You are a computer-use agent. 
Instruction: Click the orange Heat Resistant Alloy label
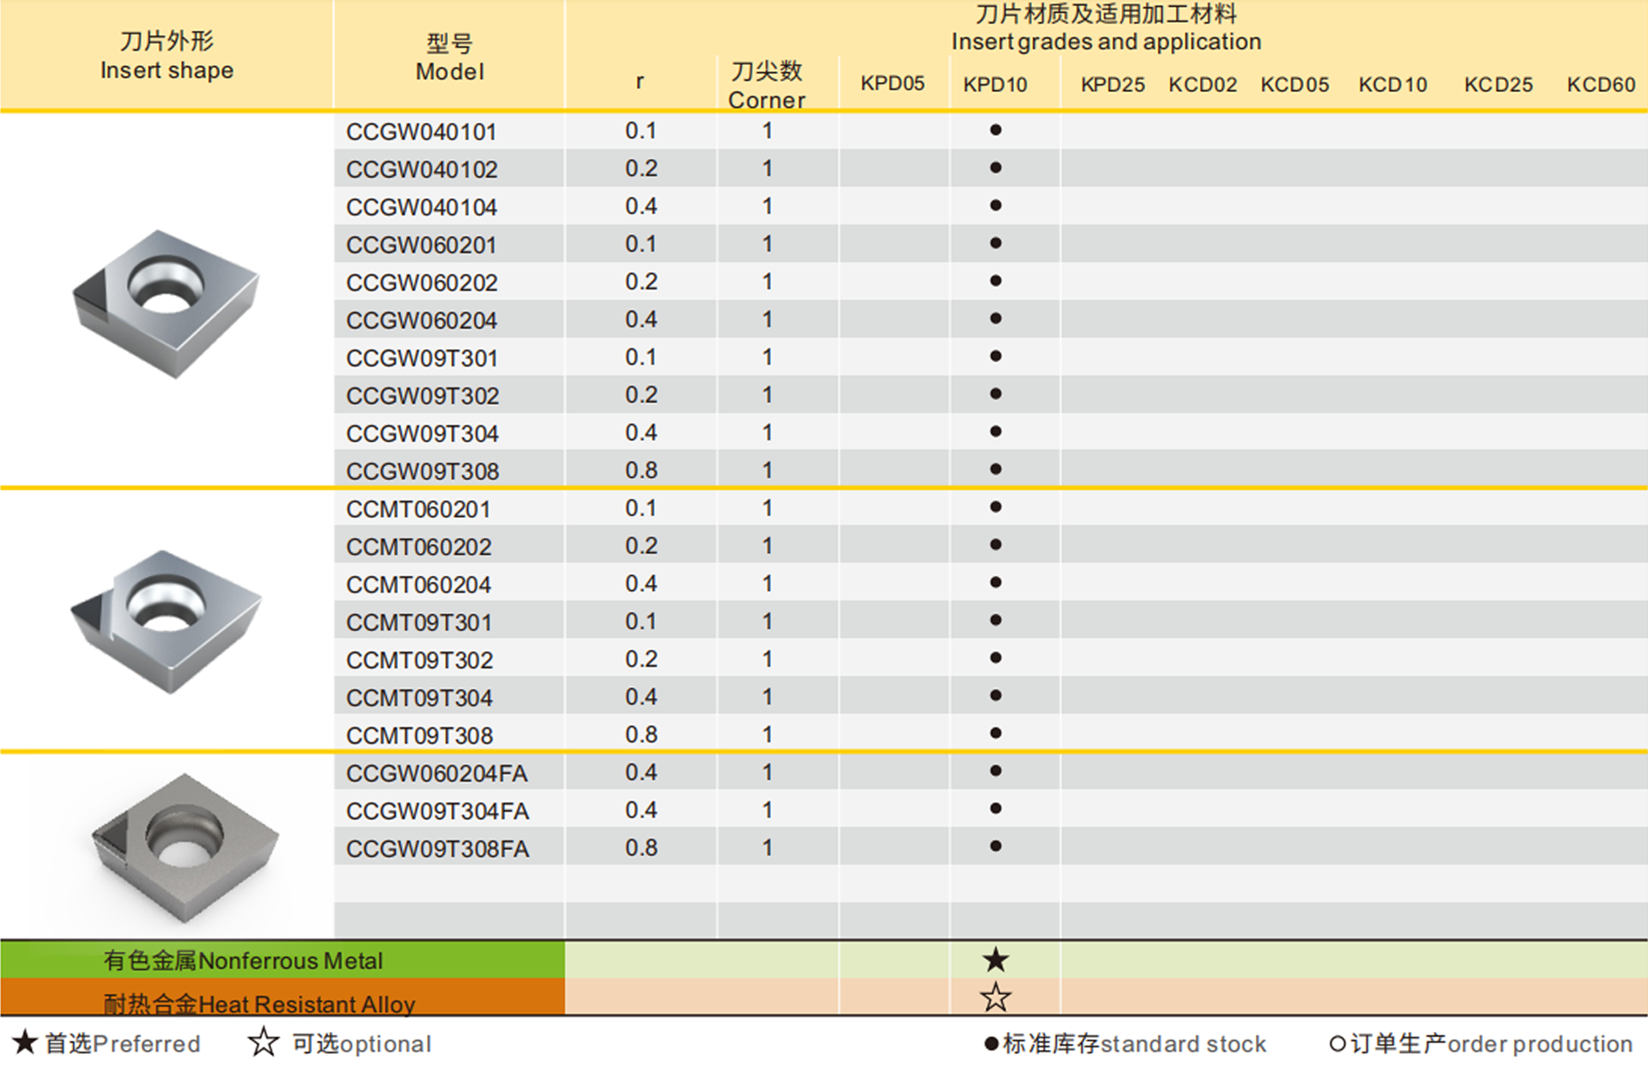pyautogui.click(x=259, y=1003)
